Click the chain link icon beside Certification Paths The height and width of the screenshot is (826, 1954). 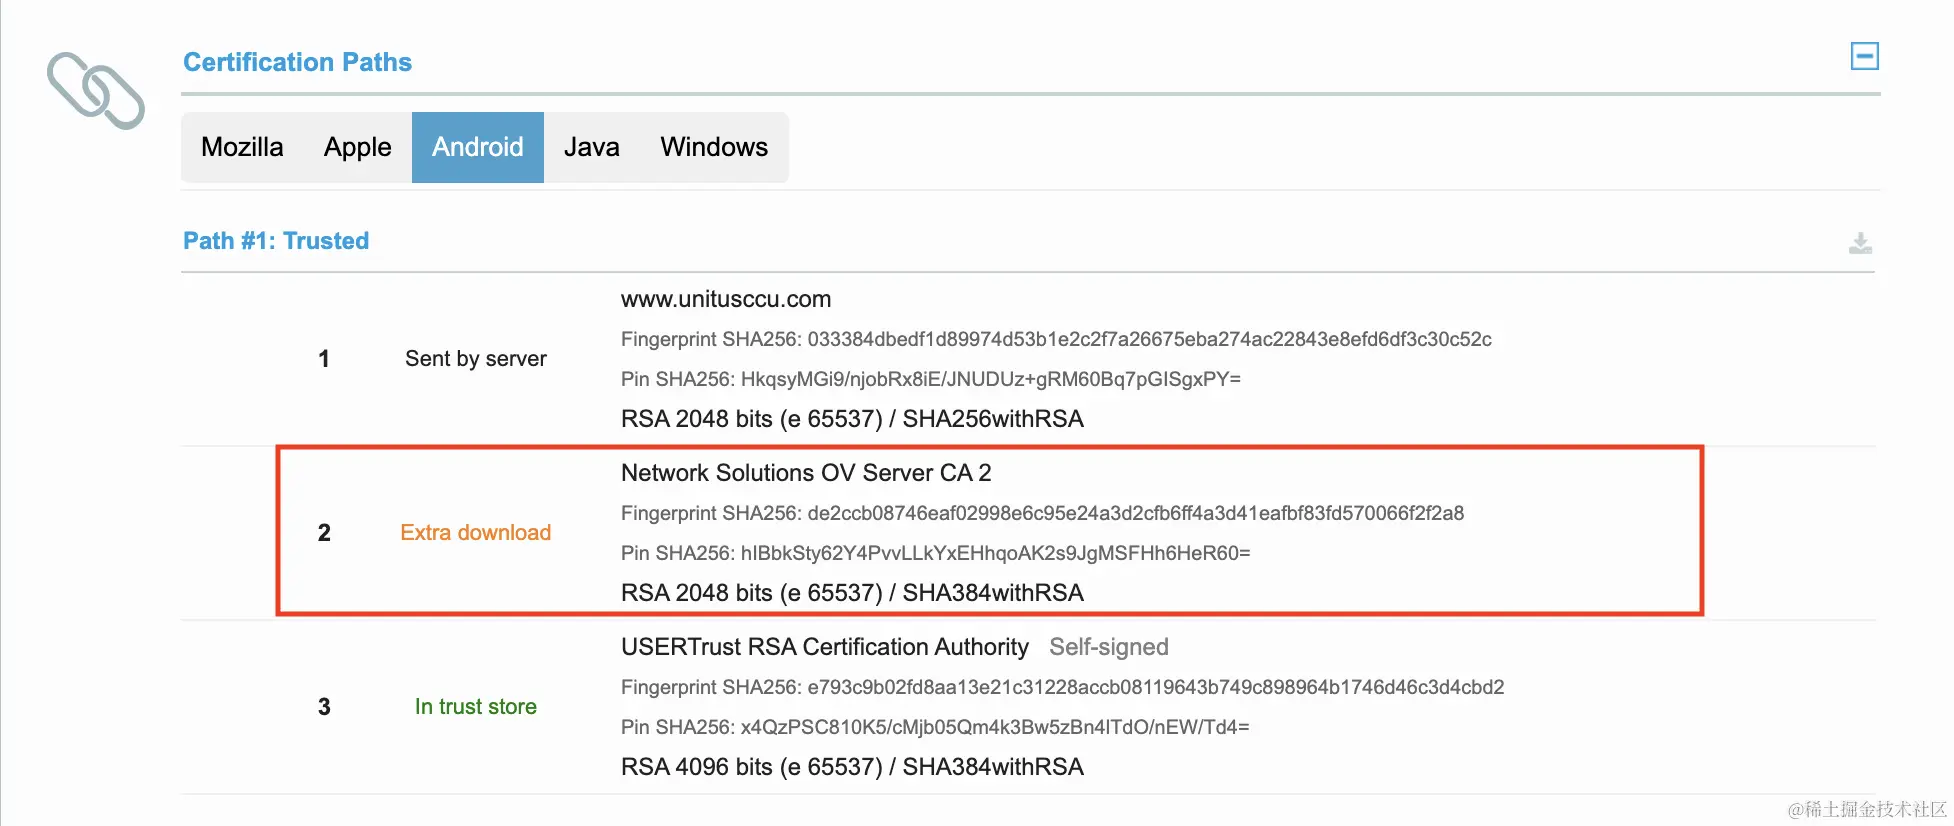[96, 90]
